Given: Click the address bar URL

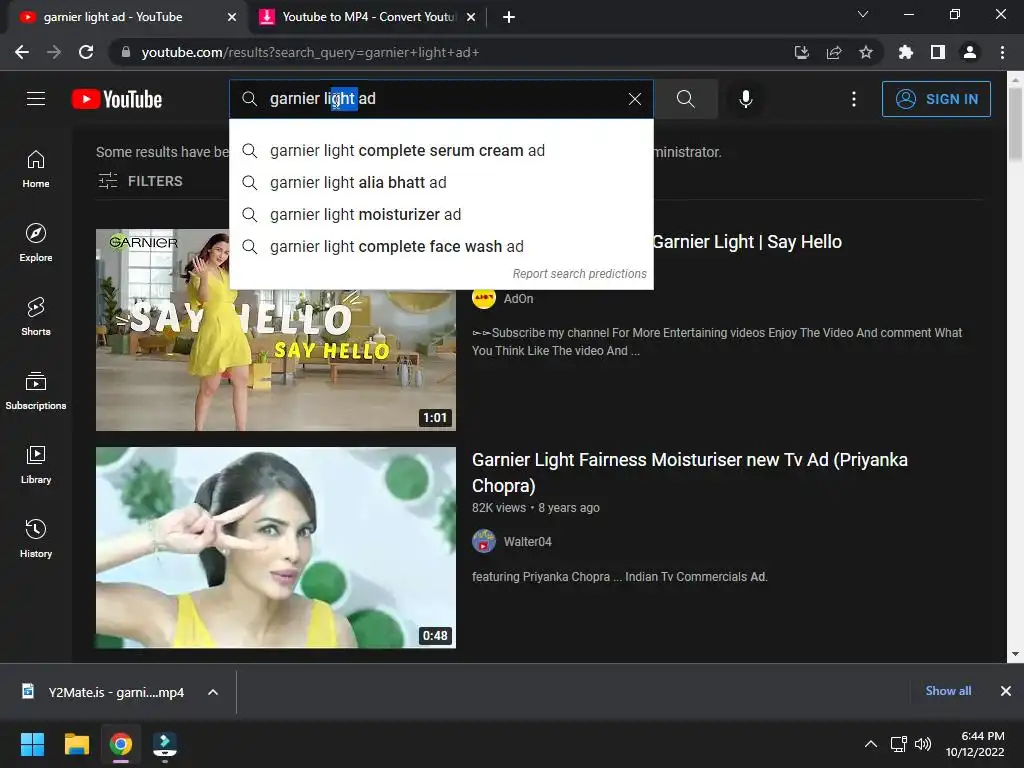Looking at the screenshot, I should coord(310,52).
